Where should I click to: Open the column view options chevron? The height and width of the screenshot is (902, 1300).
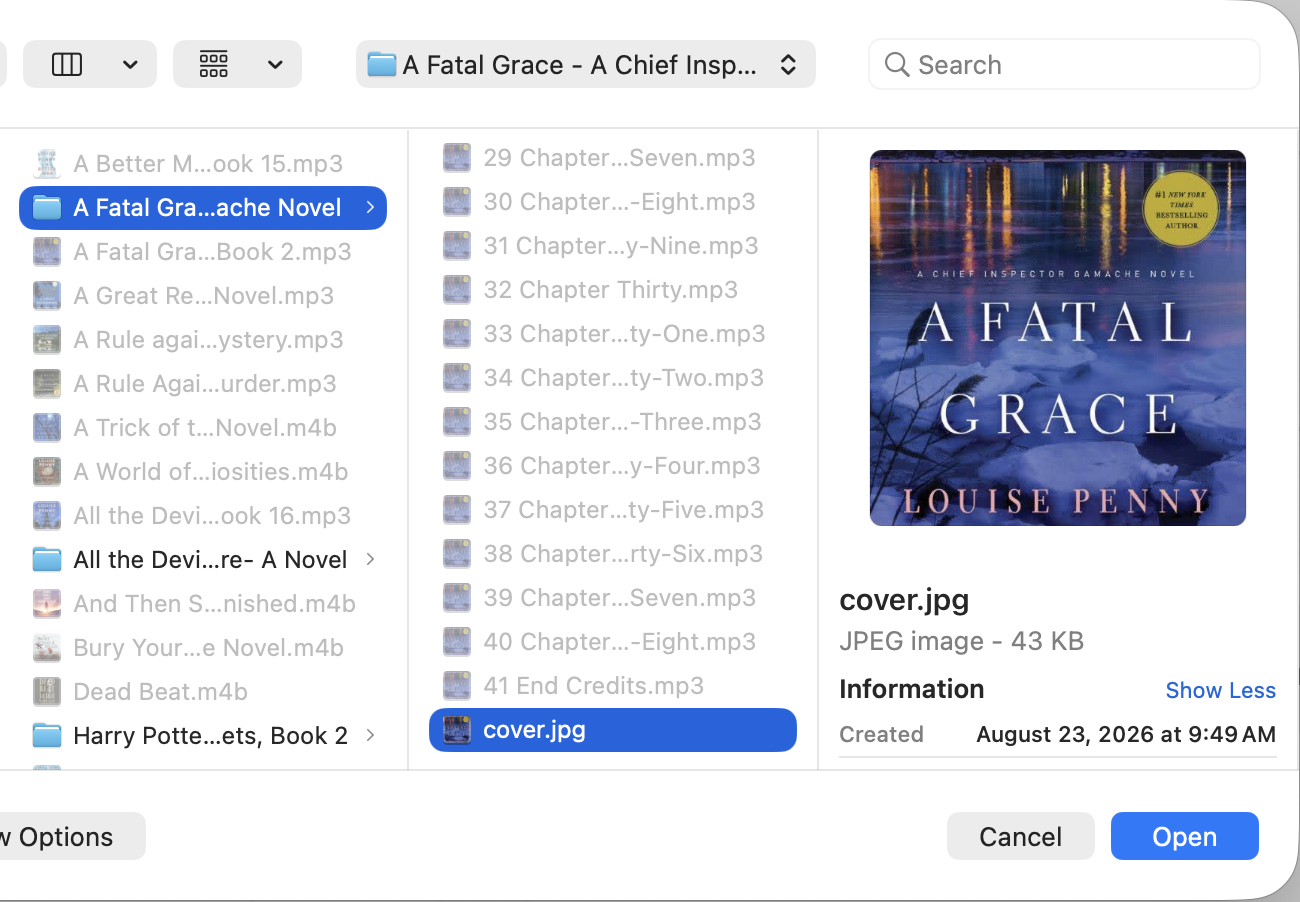pos(130,65)
